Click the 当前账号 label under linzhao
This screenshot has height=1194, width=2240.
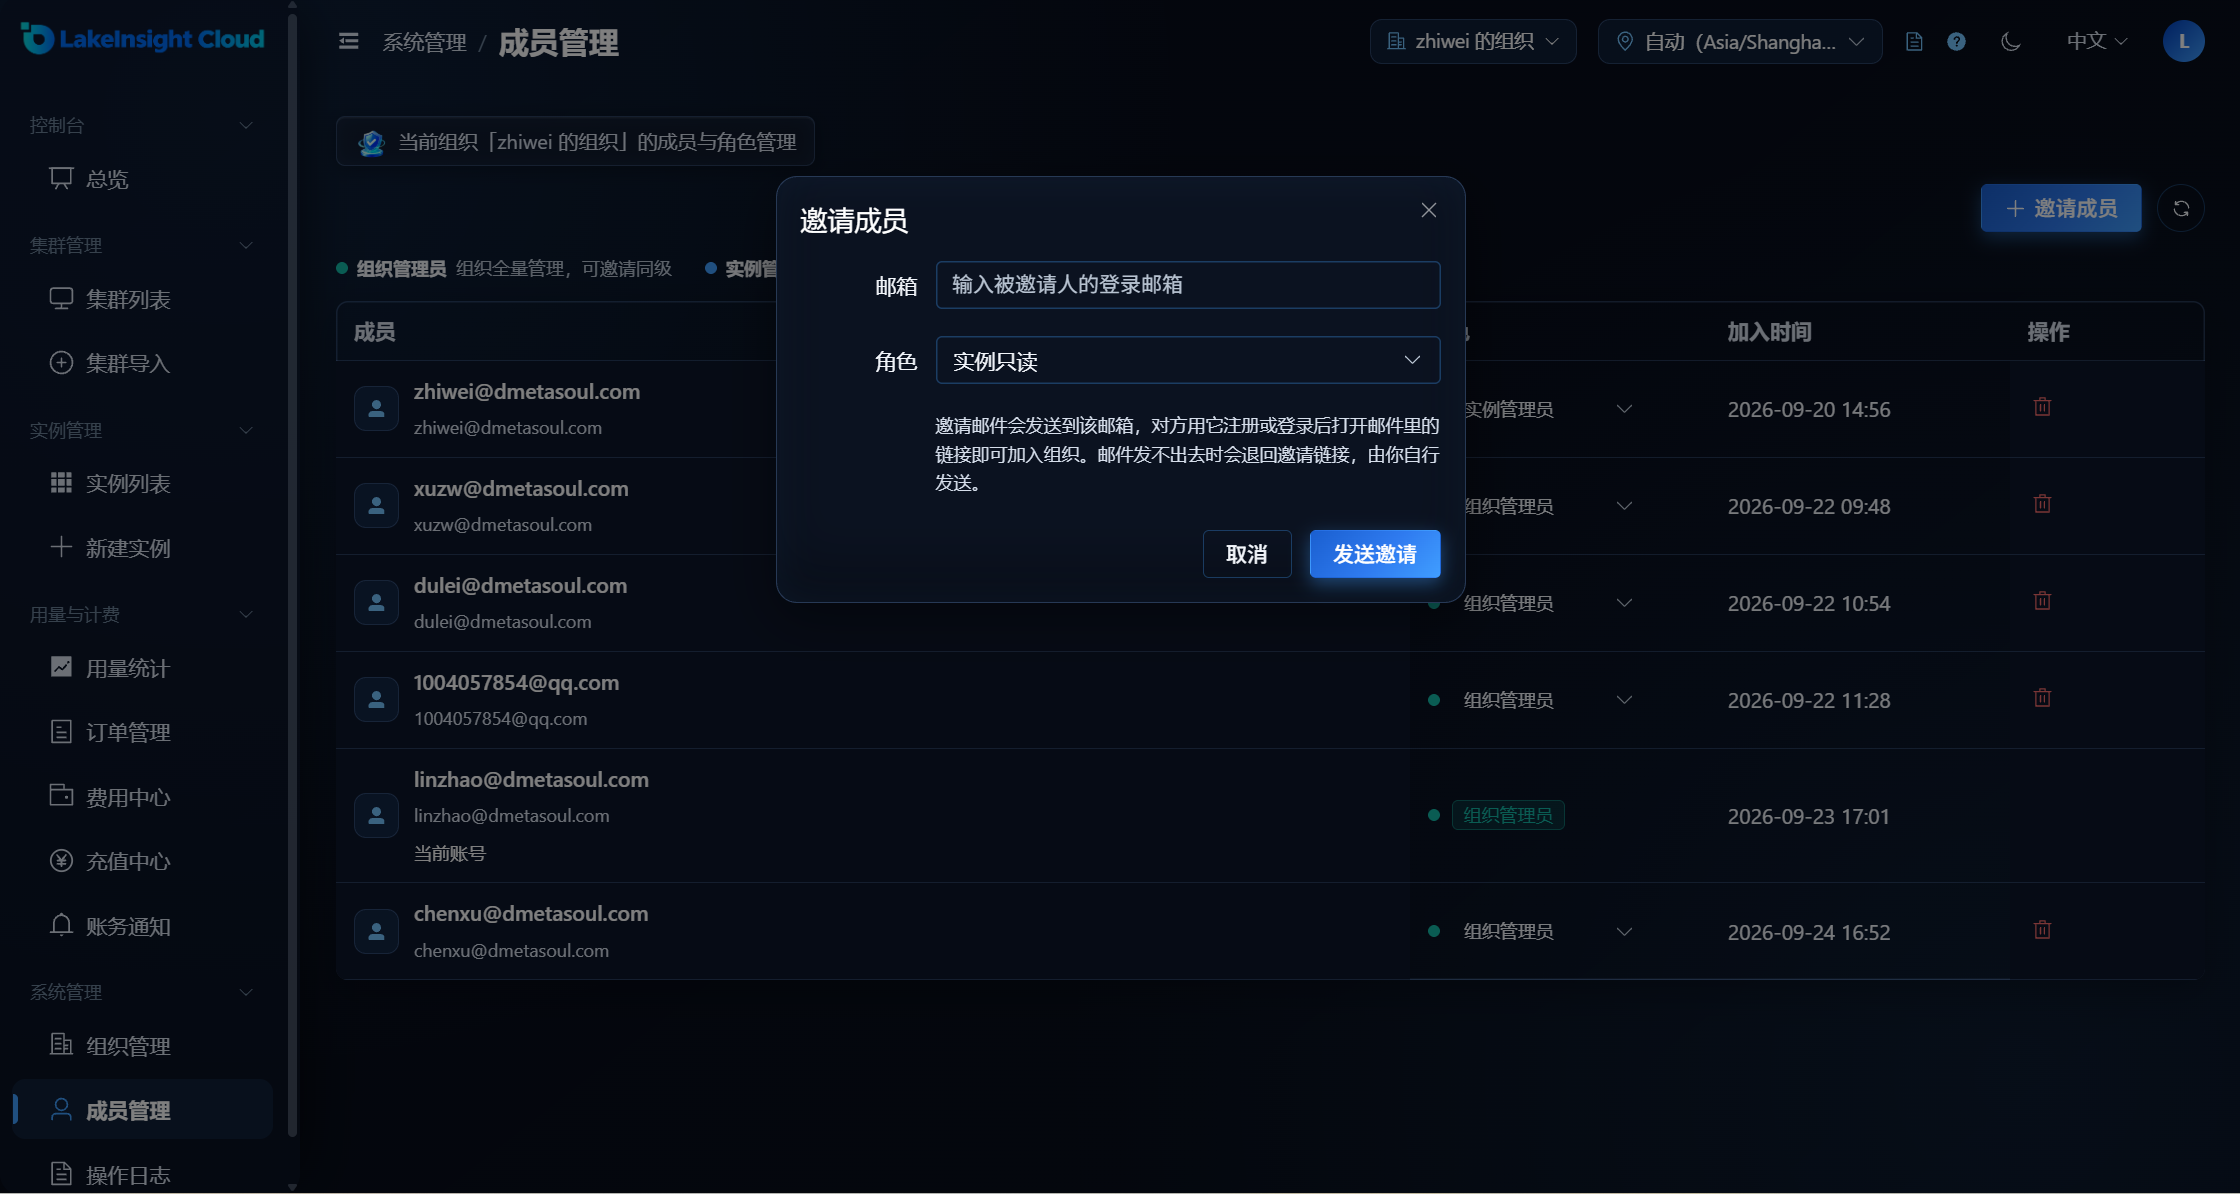pos(450,853)
